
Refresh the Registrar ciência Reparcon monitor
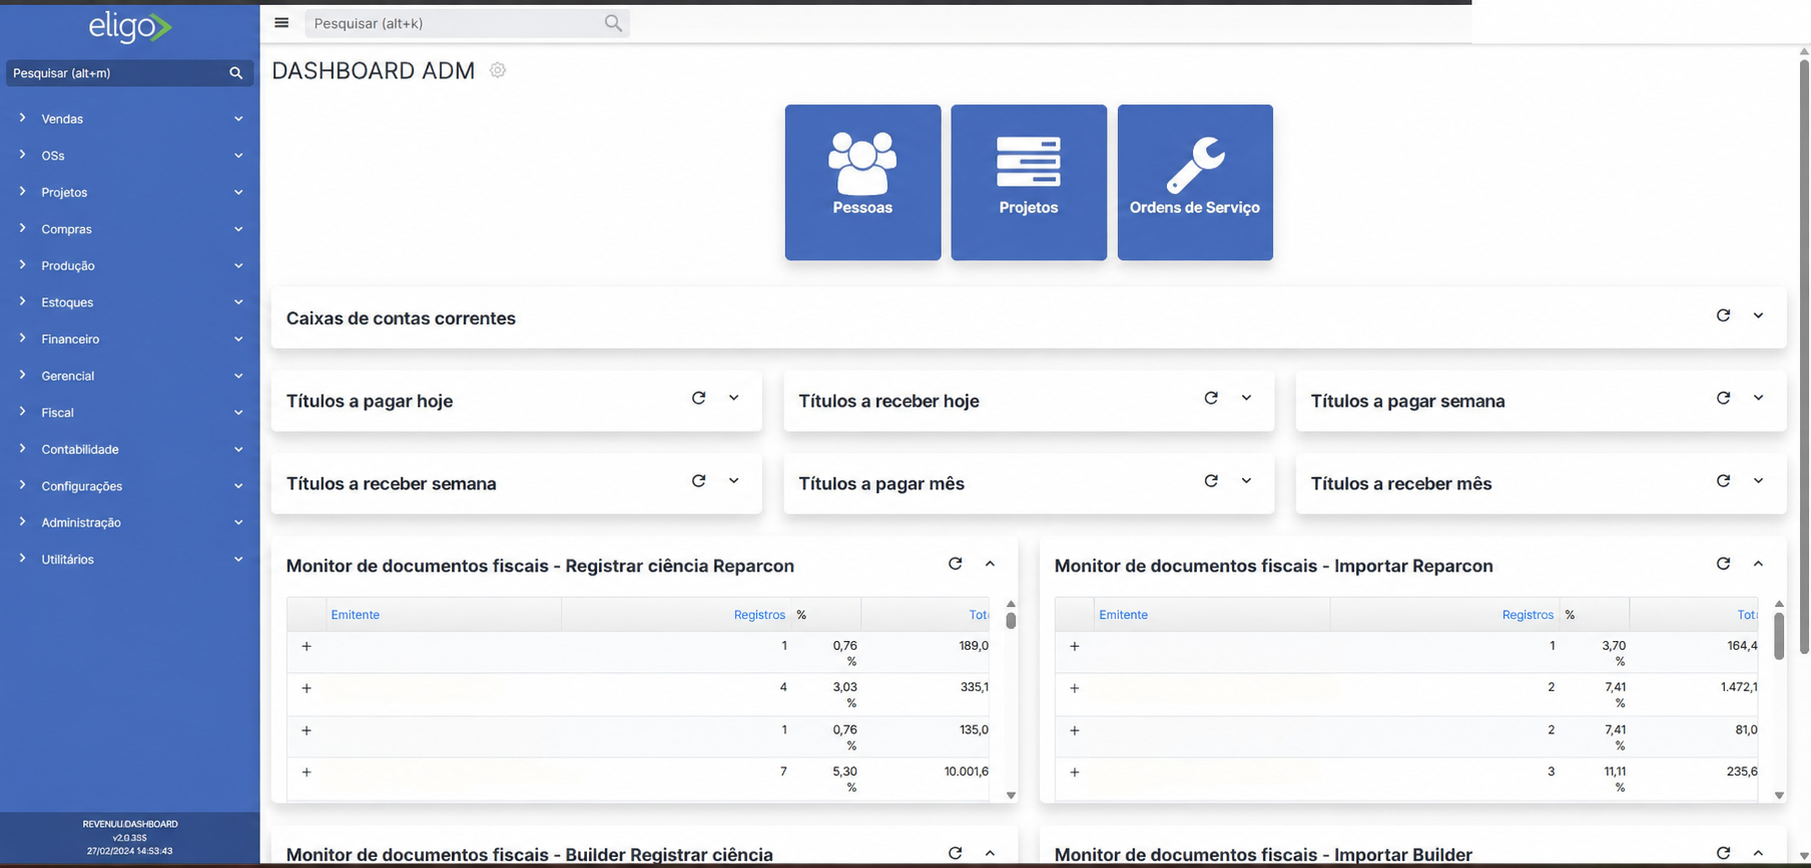coord(955,564)
